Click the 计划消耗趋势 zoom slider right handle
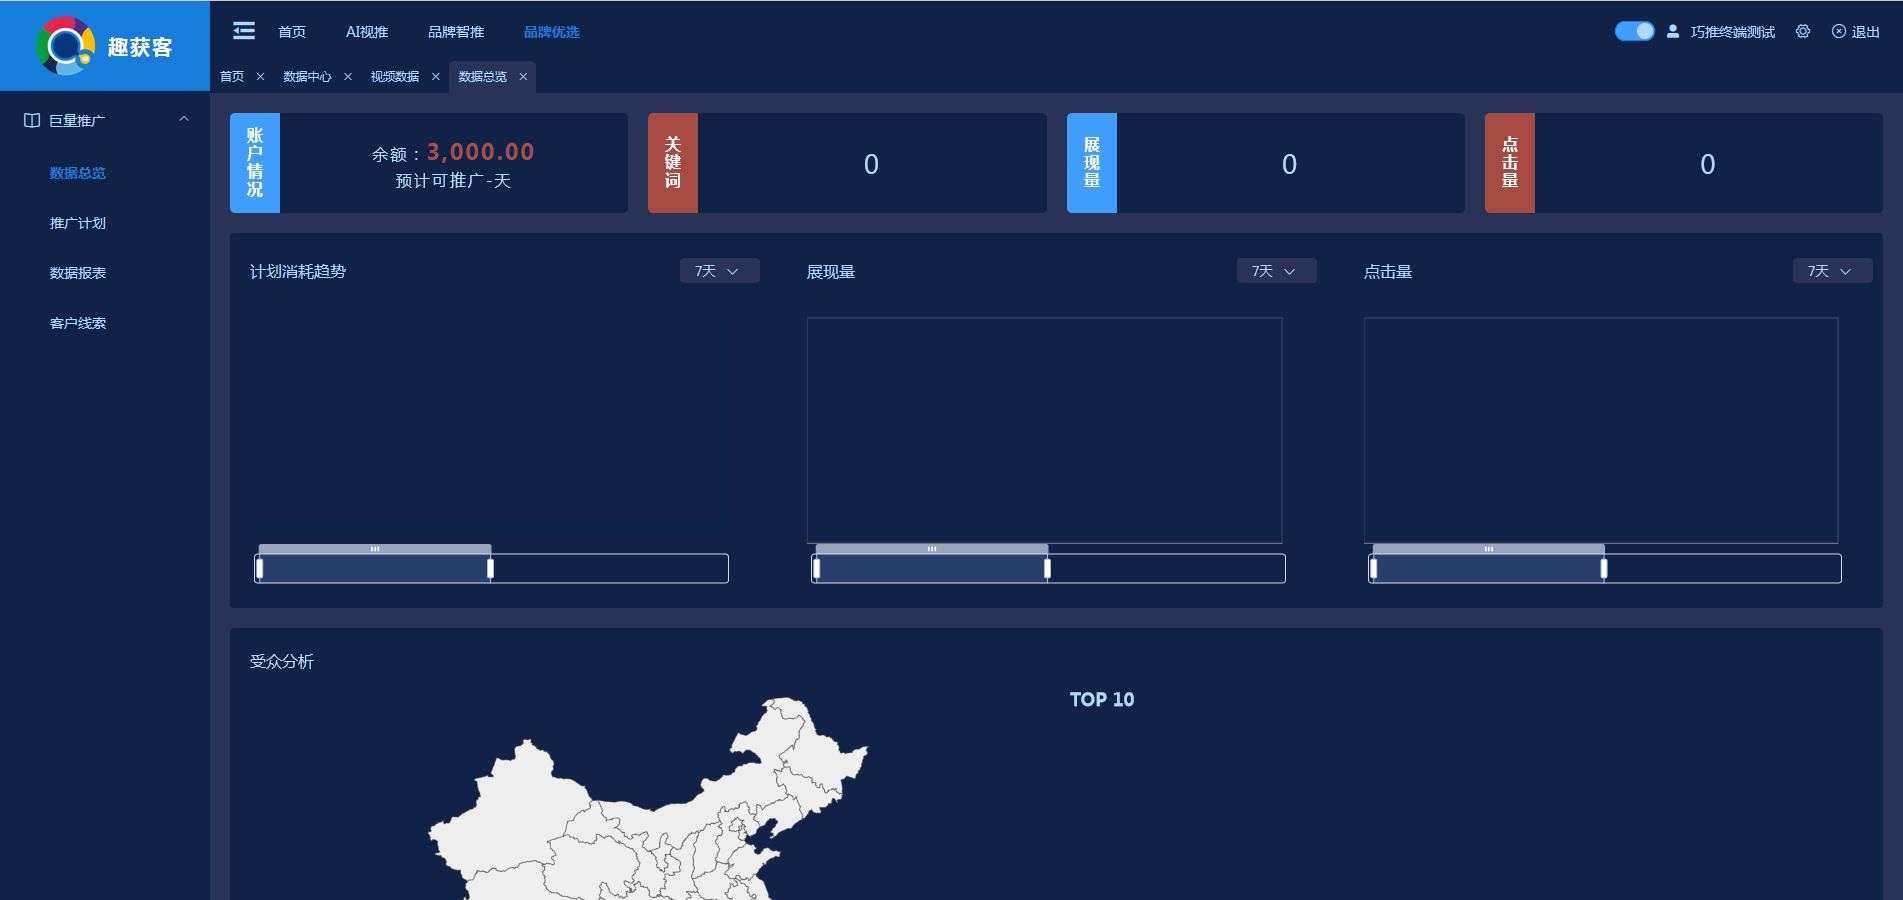This screenshot has width=1903, height=900. tap(490, 568)
